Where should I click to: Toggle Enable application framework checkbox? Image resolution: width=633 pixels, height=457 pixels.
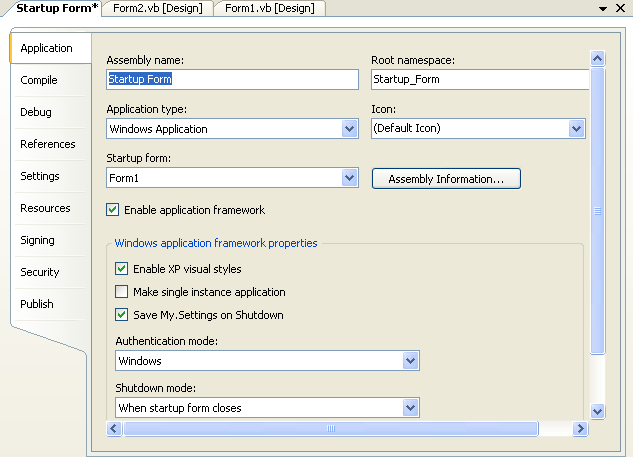click(x=113, y=210)
